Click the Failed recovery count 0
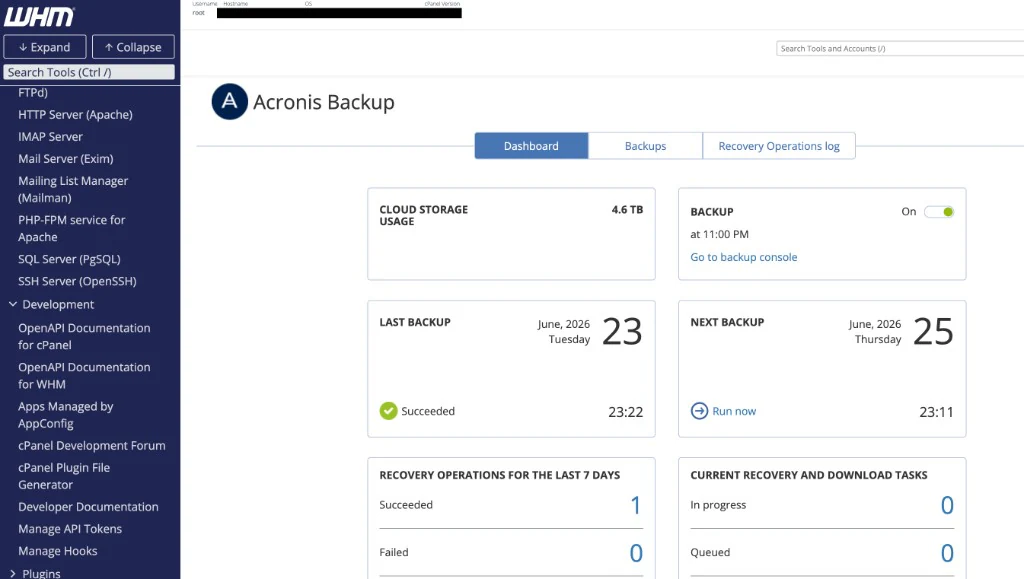This screenshot has width=1024, height=579. (x=636, y=553)
